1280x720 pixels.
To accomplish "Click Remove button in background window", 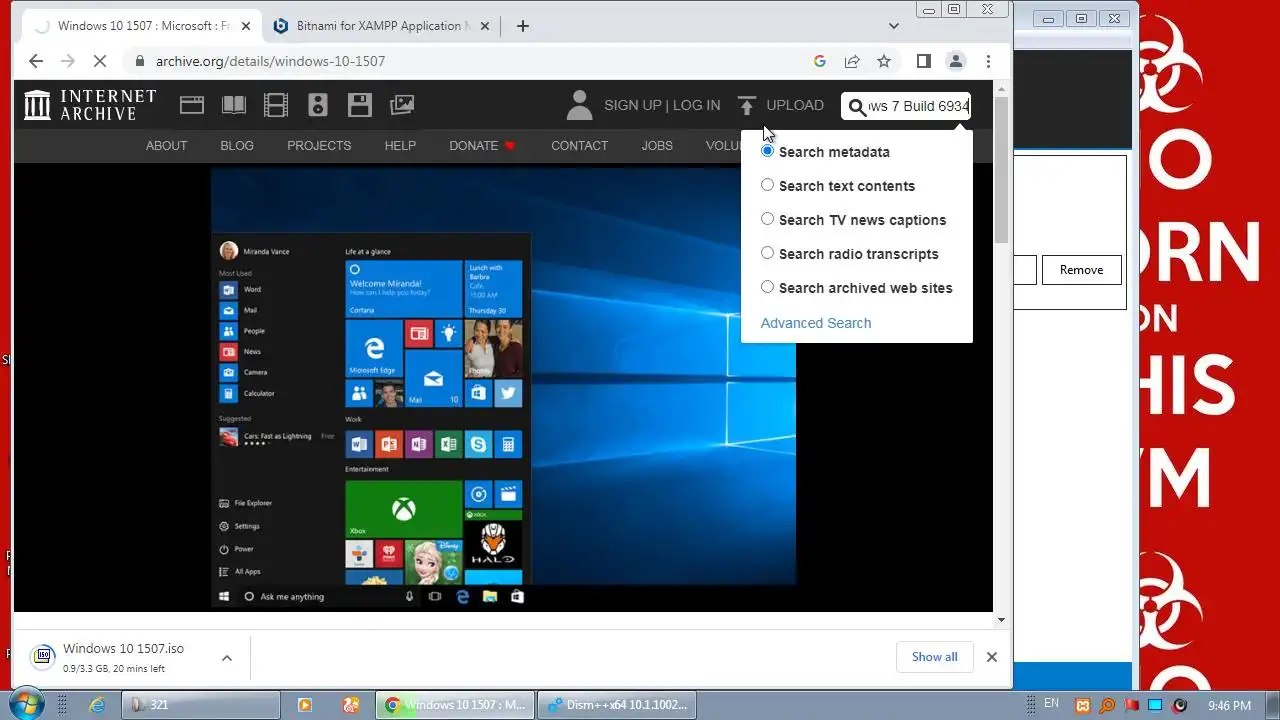I will (1081, 270).
